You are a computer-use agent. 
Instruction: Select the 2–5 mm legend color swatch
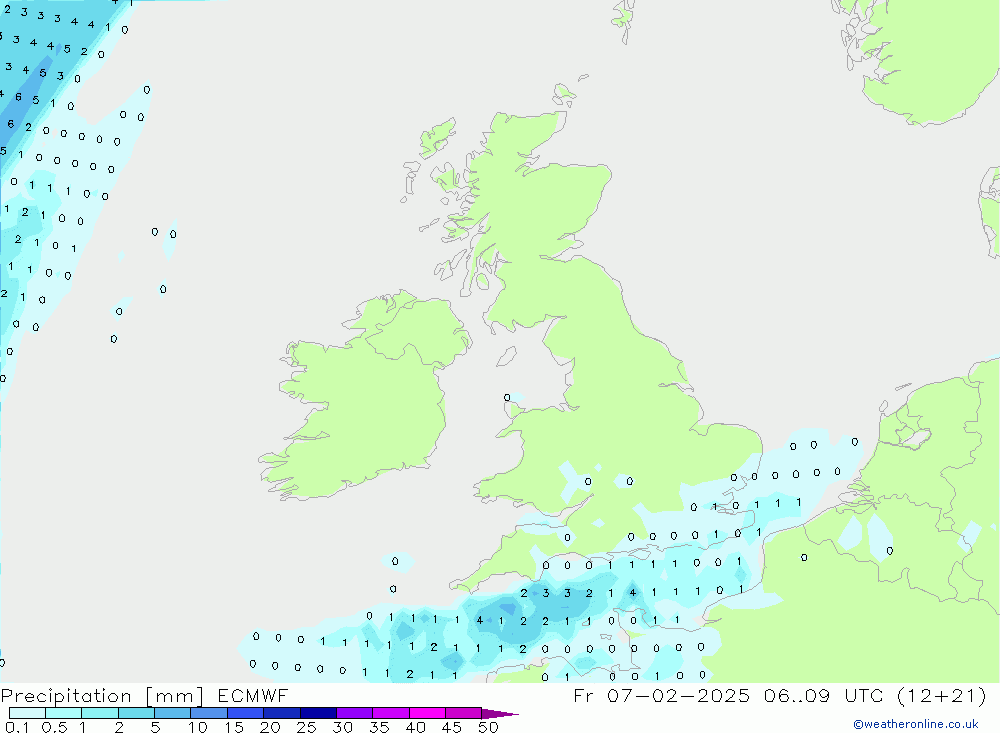click(136, 713)
